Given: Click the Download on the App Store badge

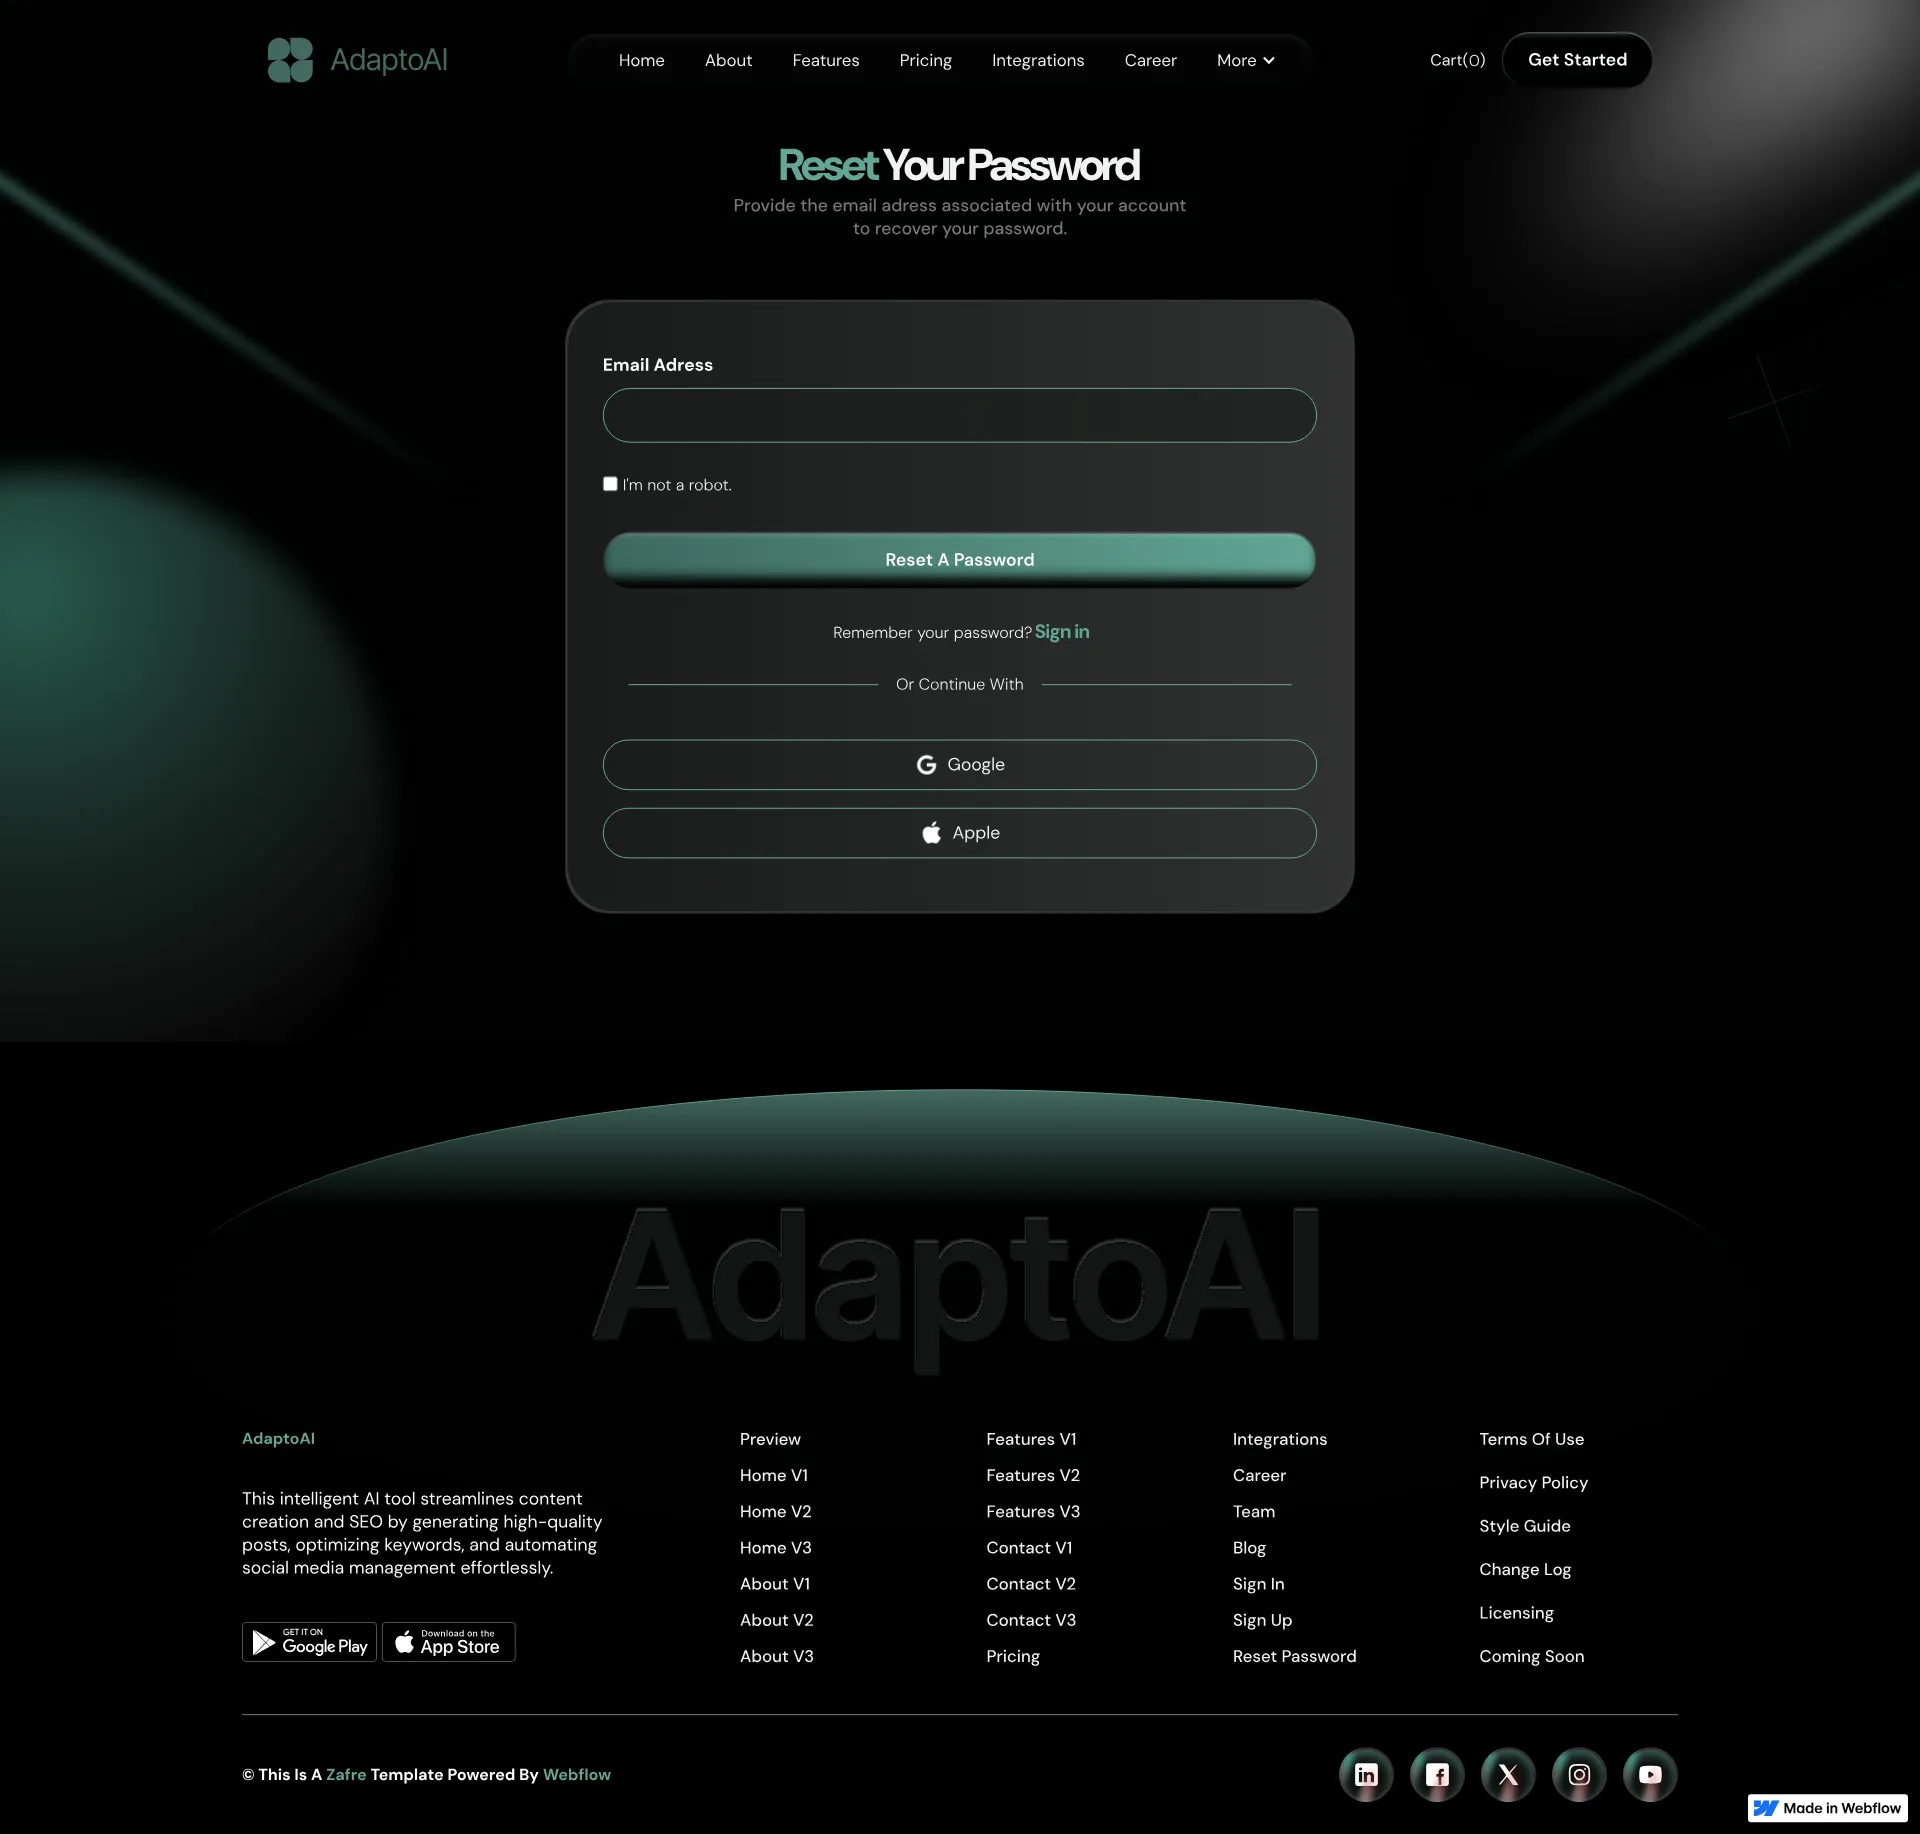Looking at the screenshot, I should (449, 1642).
